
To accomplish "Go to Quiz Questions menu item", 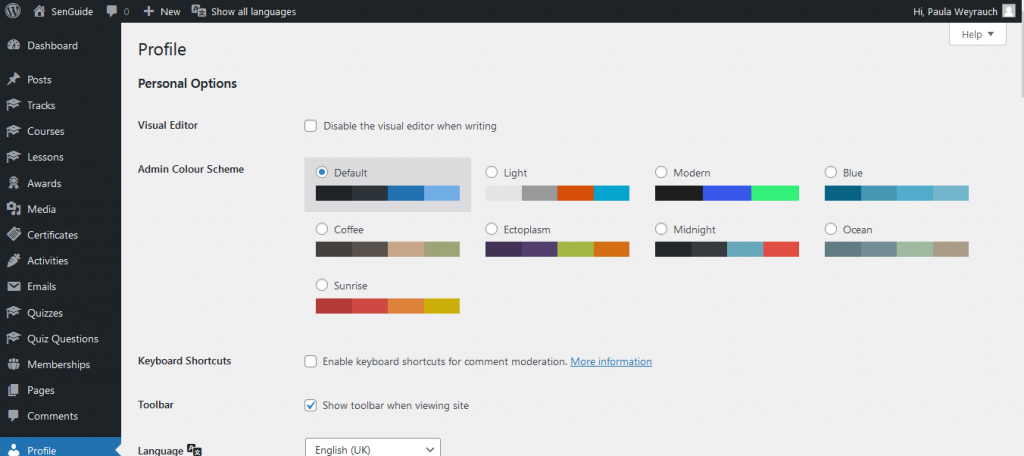I will (x=62, y=339).
